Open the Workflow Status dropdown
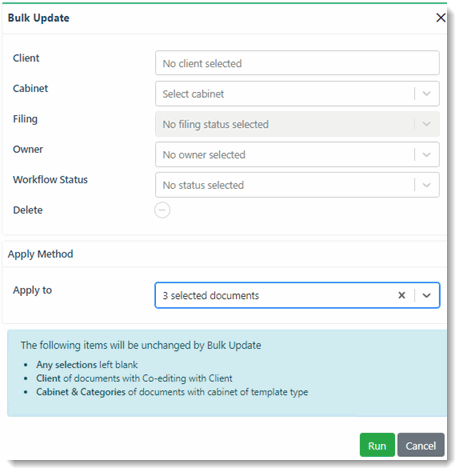Screen dimensions: 456x470 coord(297,185)
